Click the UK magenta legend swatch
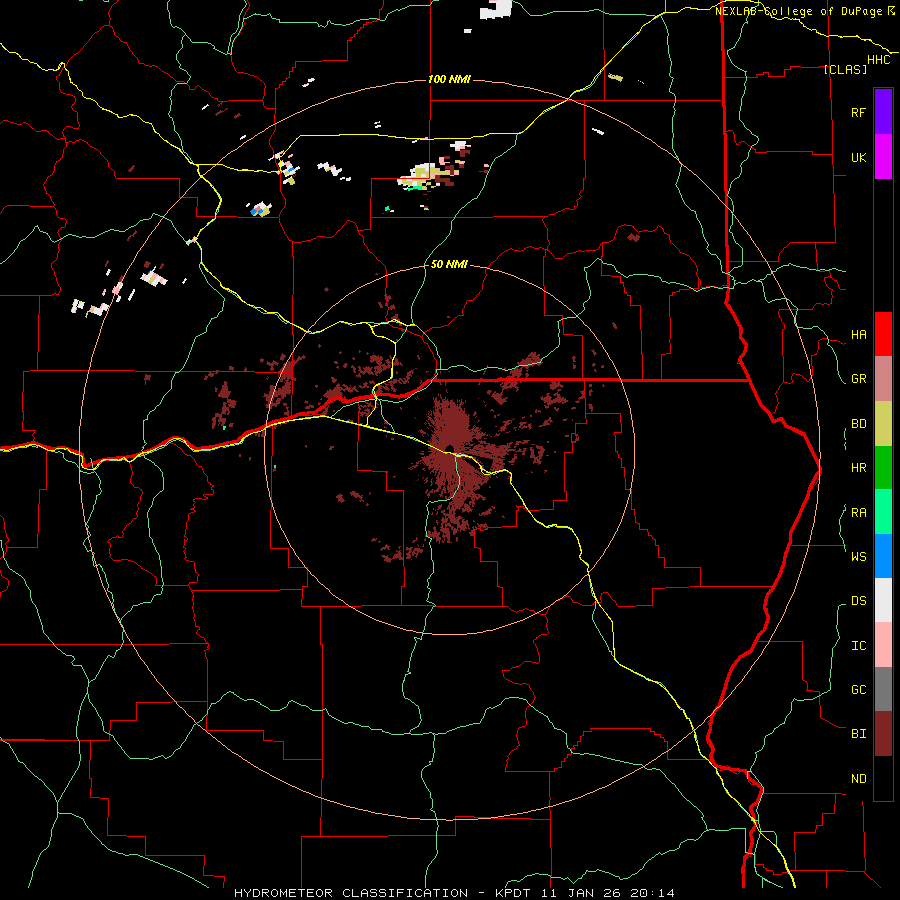900x900 pixels. click(883, 157)
